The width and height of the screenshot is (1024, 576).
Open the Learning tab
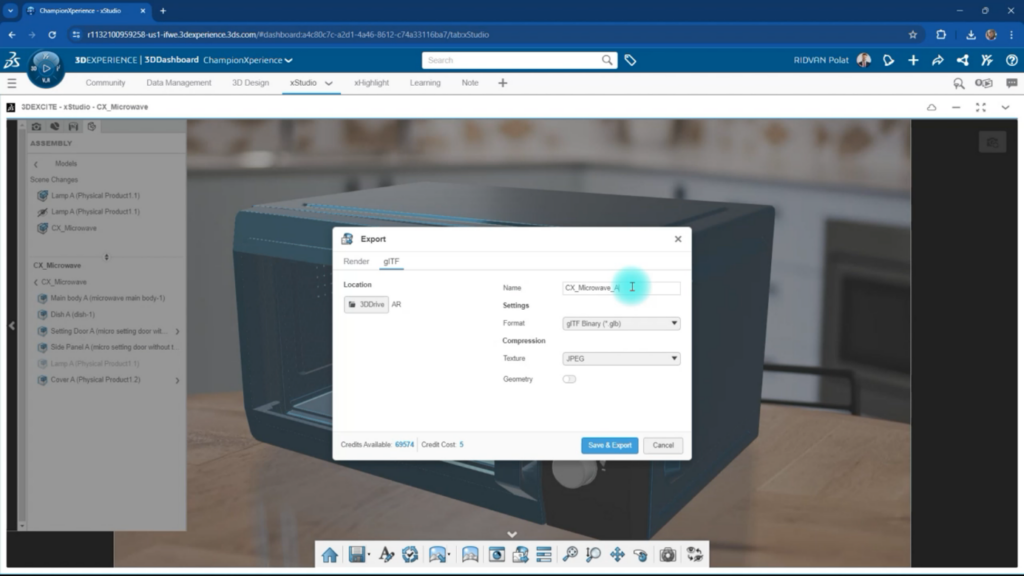pyautogui.click(x=425, y=83)
